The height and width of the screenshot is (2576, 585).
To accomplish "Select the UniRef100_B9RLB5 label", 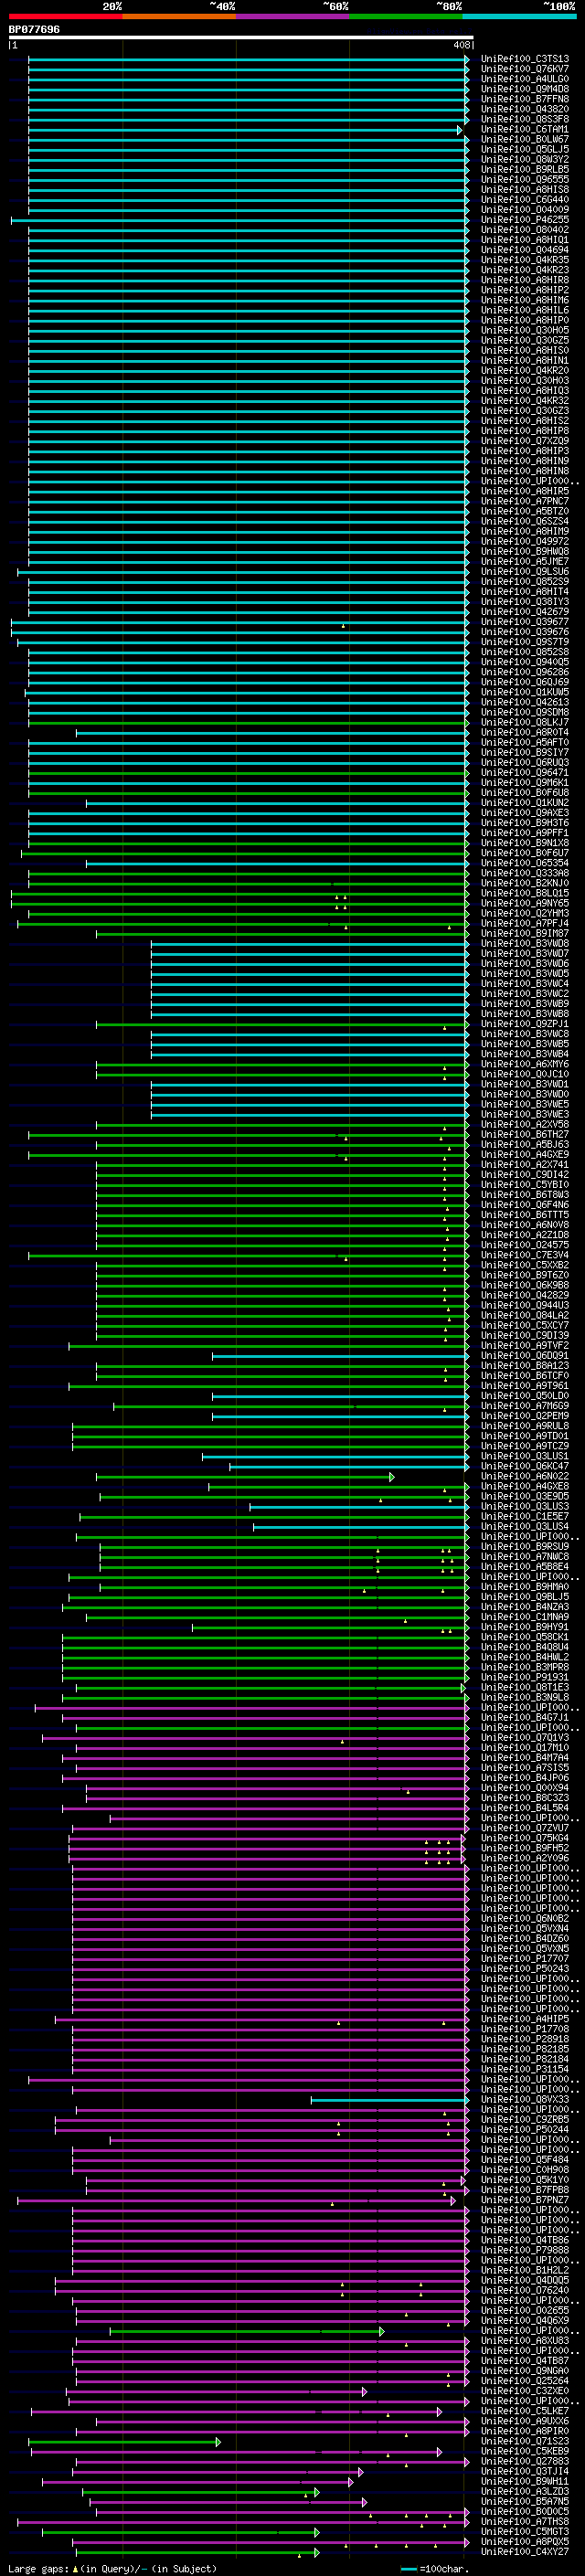I will click(525, 170).
